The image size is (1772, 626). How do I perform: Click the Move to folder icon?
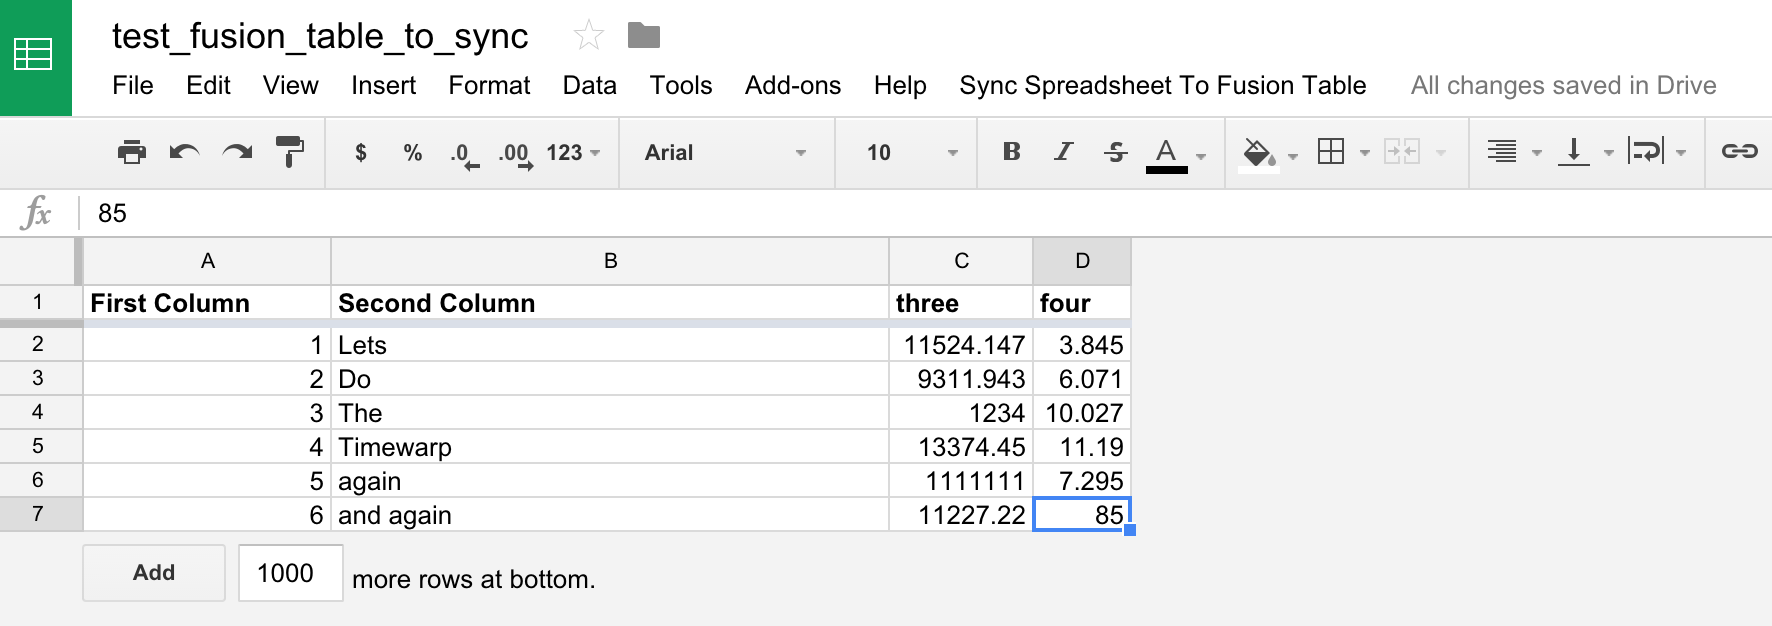point(643,36)
